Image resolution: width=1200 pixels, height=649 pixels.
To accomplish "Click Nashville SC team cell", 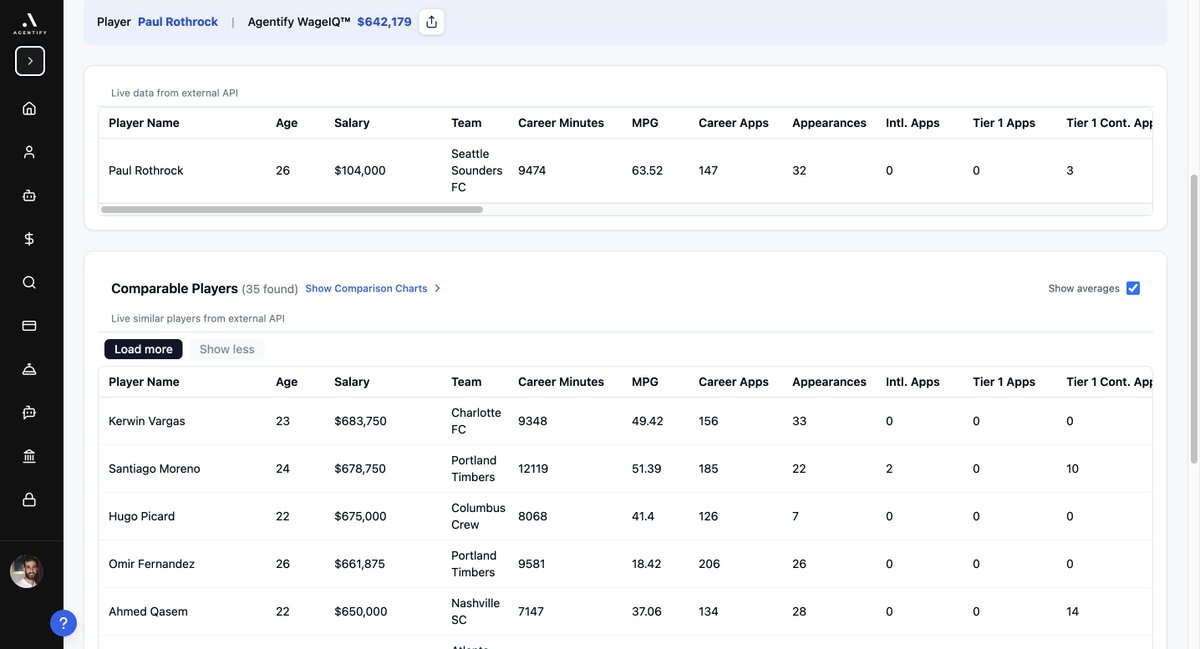I will 475,612.
